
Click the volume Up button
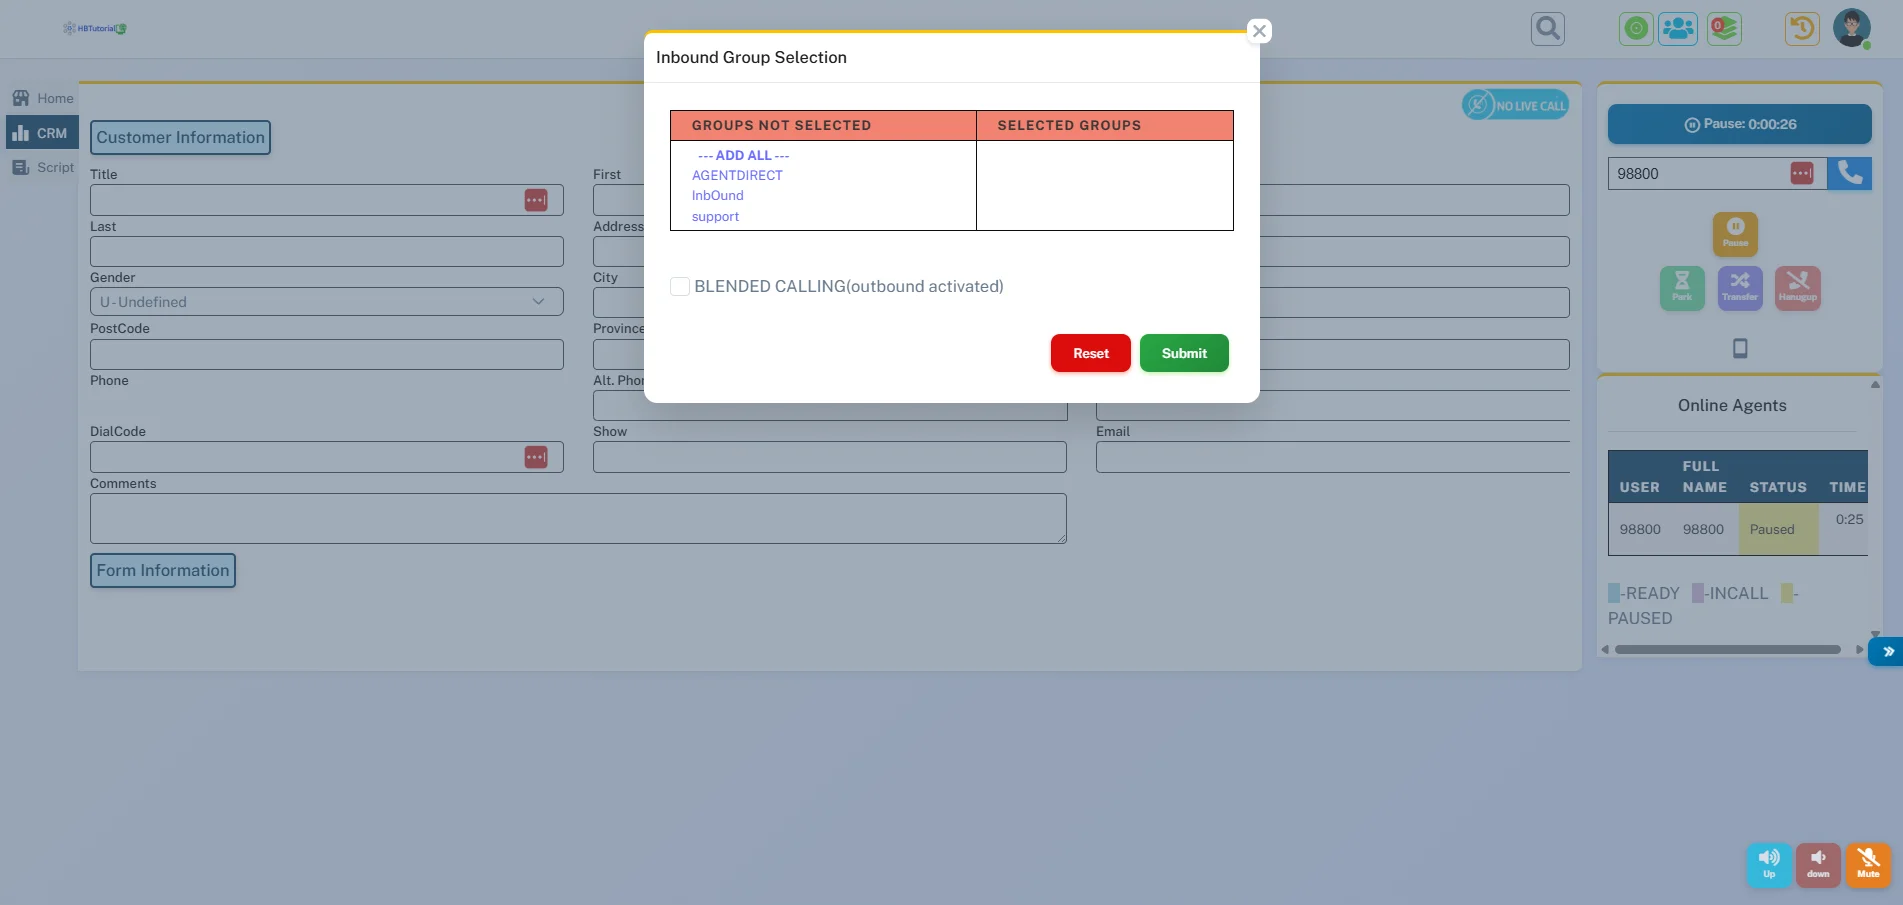click(1769, 865)
